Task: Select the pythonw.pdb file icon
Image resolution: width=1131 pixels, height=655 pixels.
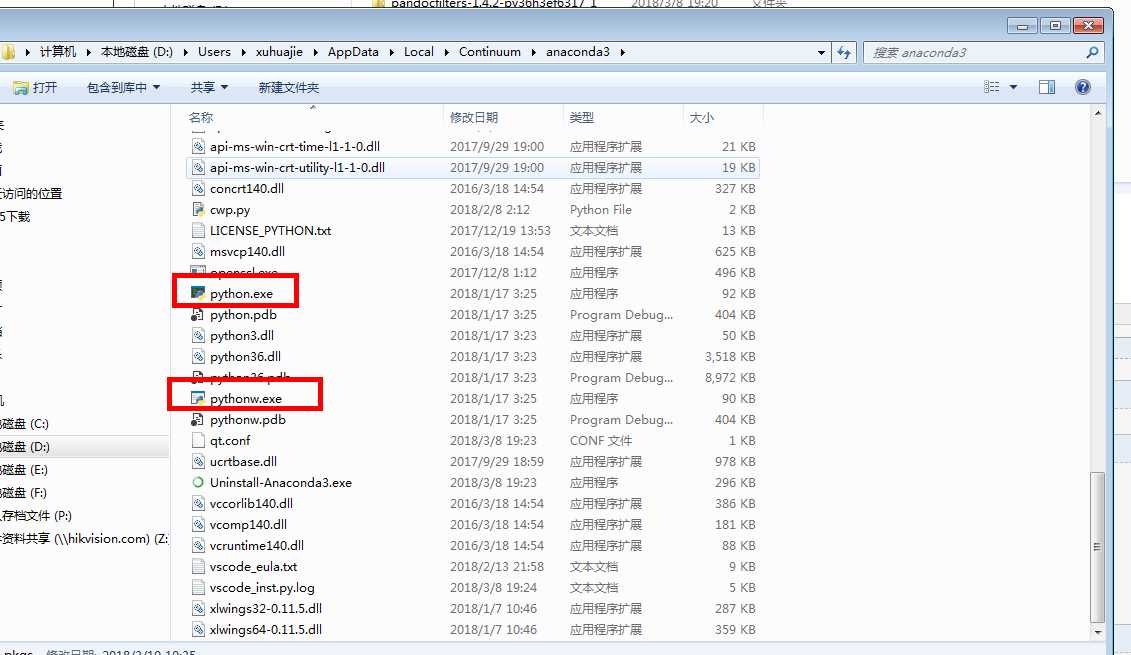Action: pyautogui.click(x=198, y=419)
